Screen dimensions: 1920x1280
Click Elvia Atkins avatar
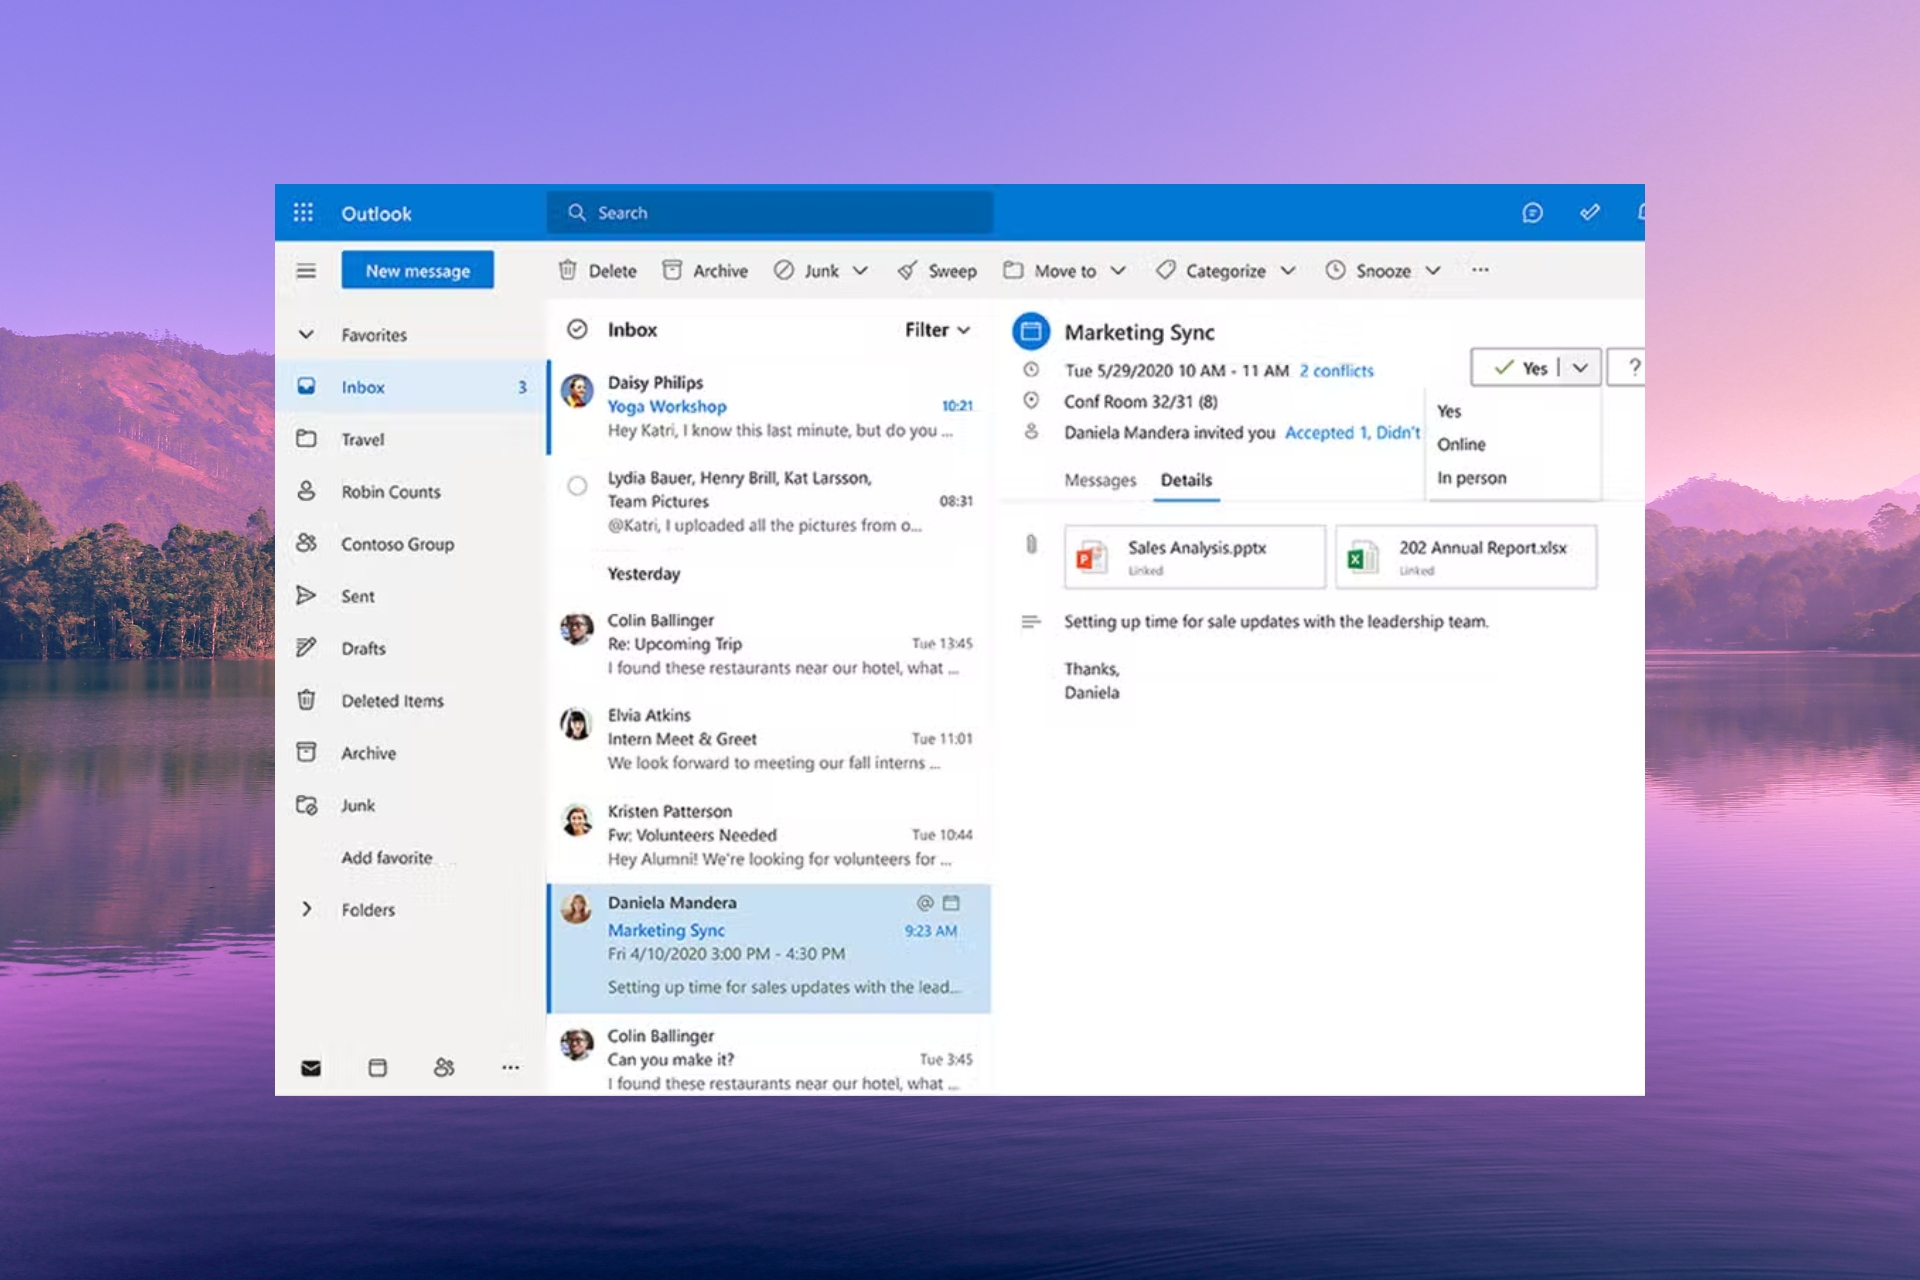click(576, 723)
